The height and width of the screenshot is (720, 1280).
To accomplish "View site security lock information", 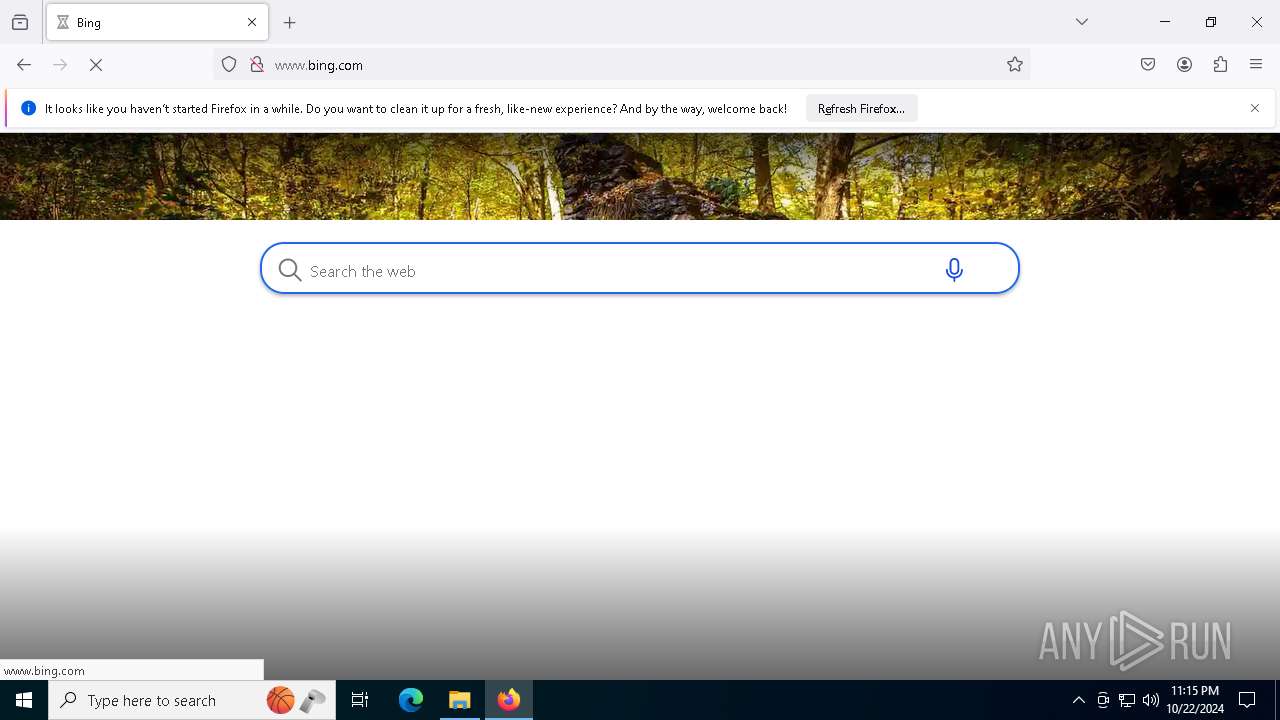I will 257,65.
